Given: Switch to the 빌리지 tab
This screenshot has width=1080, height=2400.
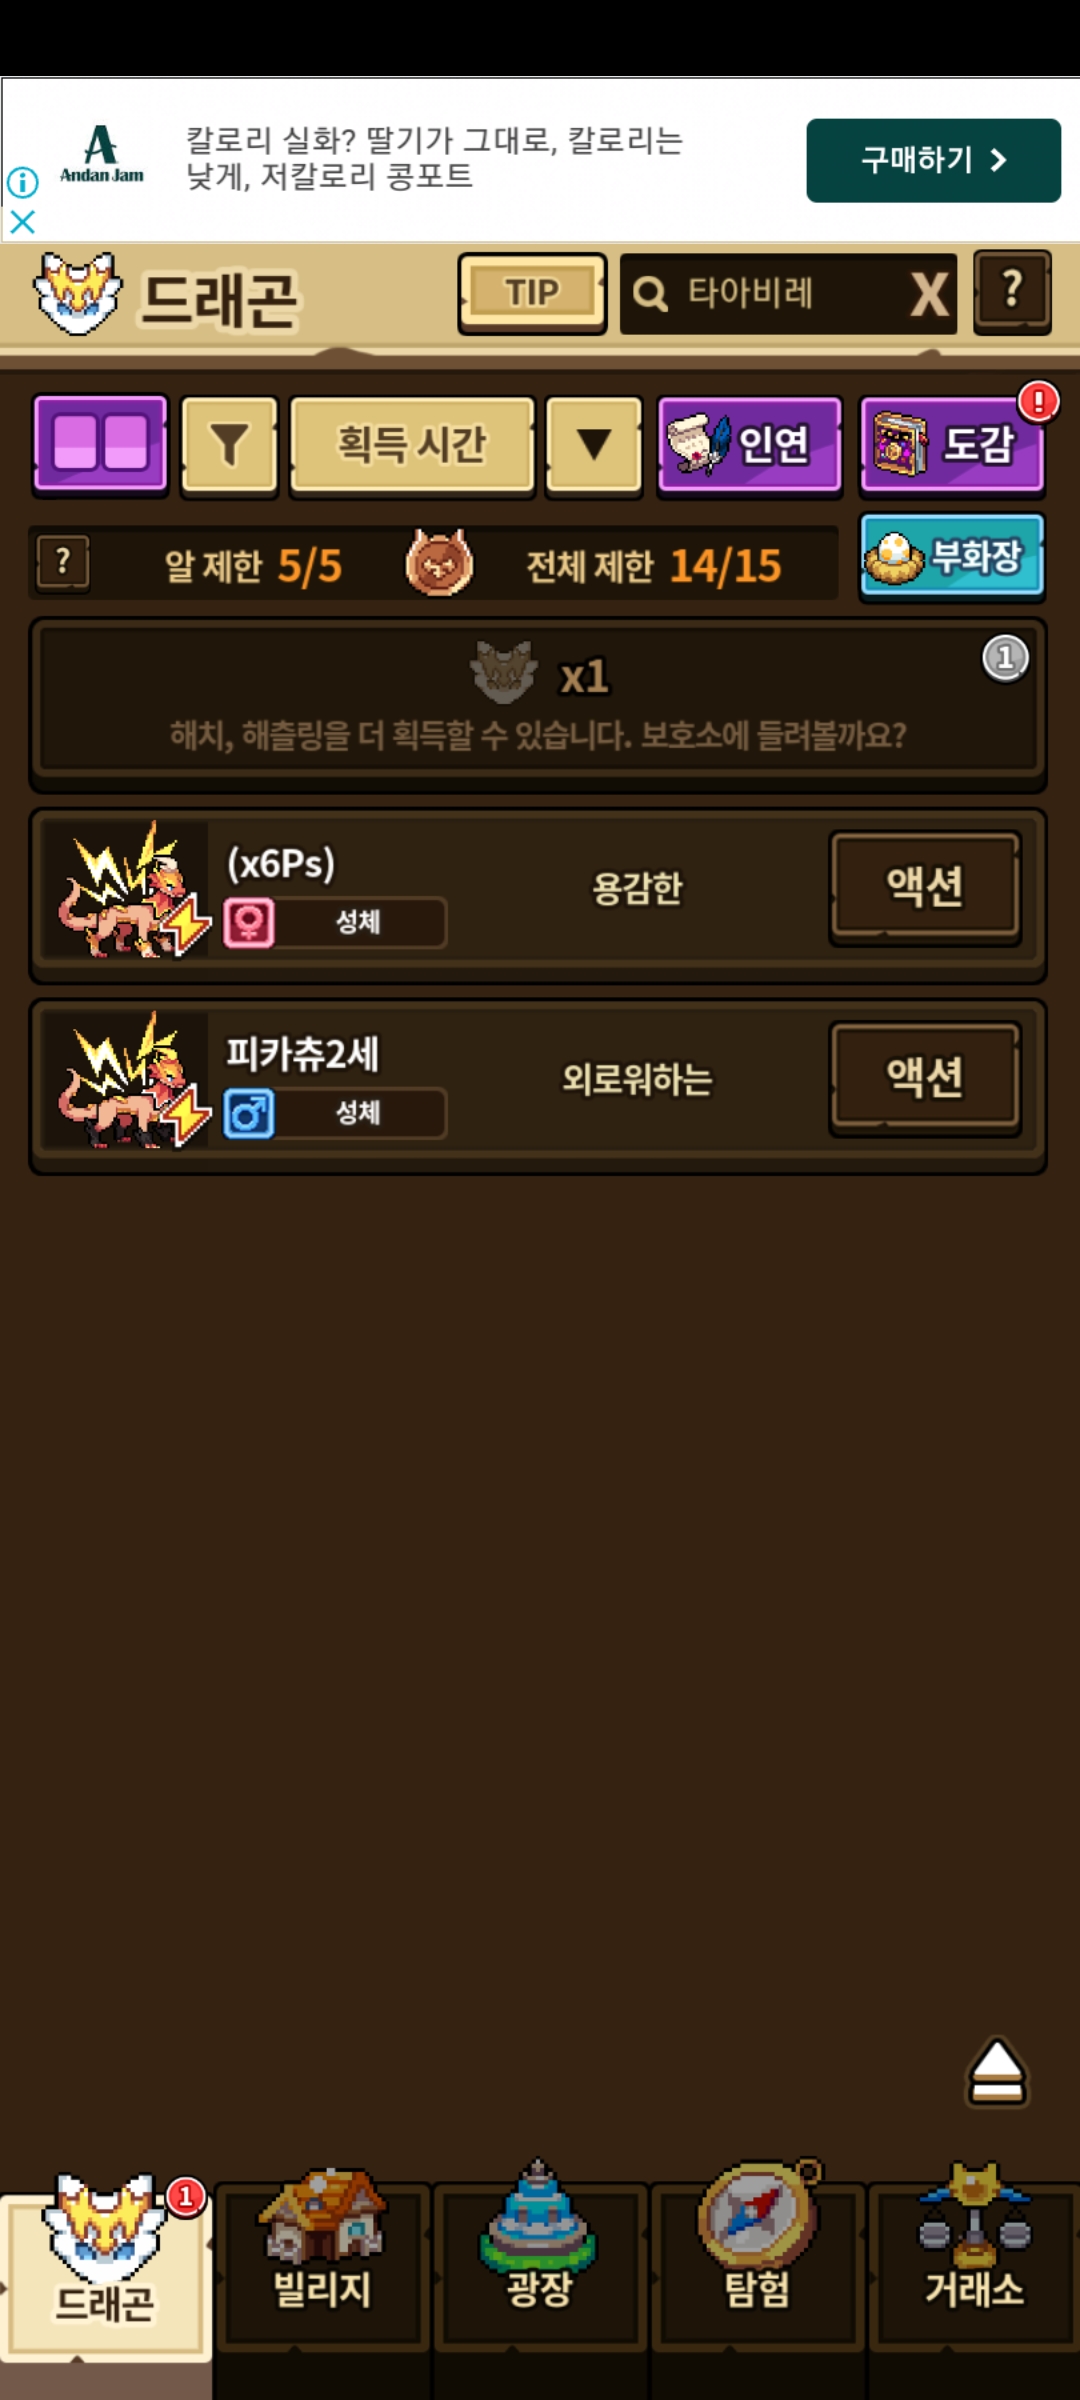Looking at the screenshot, I should 322,2262.
